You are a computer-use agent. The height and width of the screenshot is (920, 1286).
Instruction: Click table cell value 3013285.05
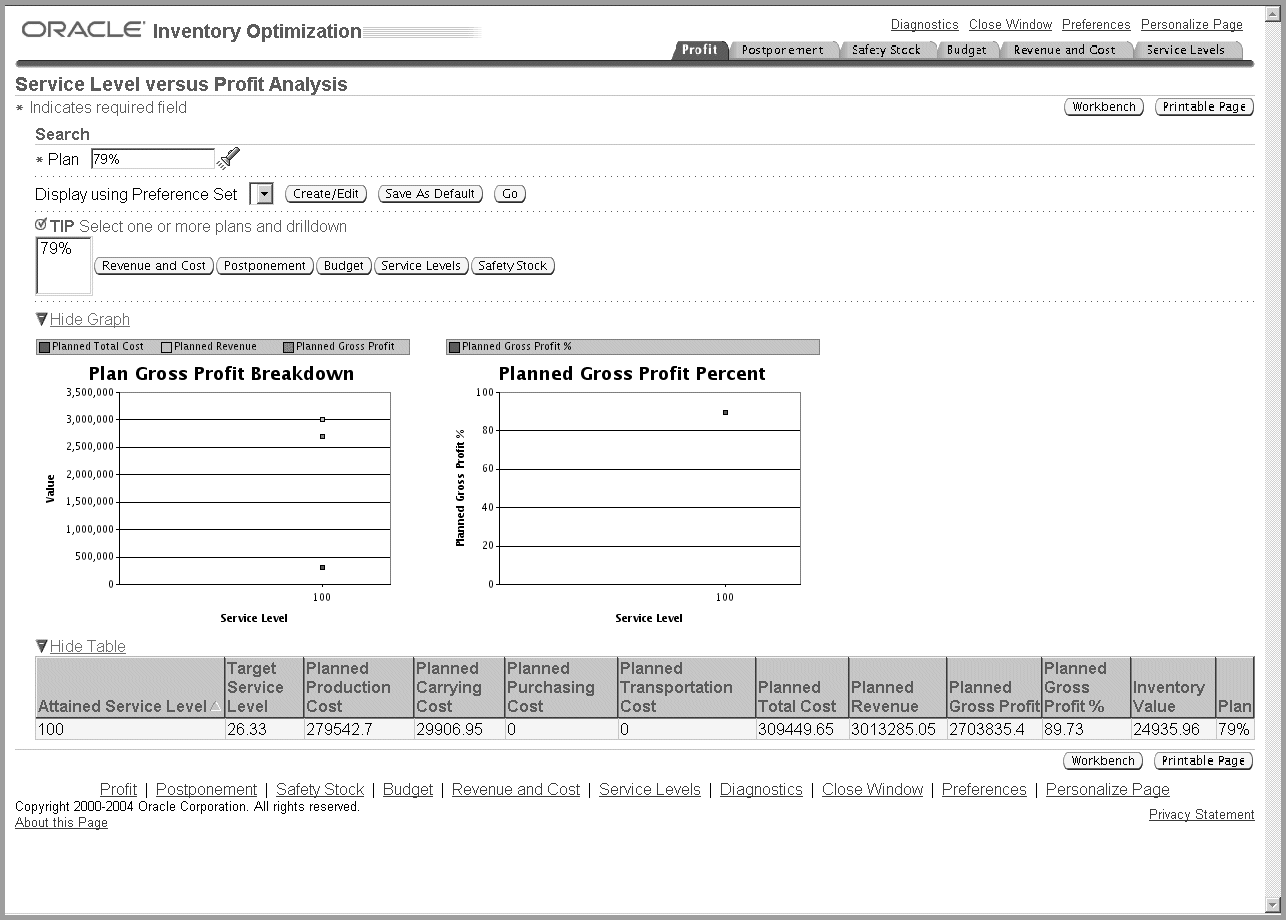(x=893, y=730)
